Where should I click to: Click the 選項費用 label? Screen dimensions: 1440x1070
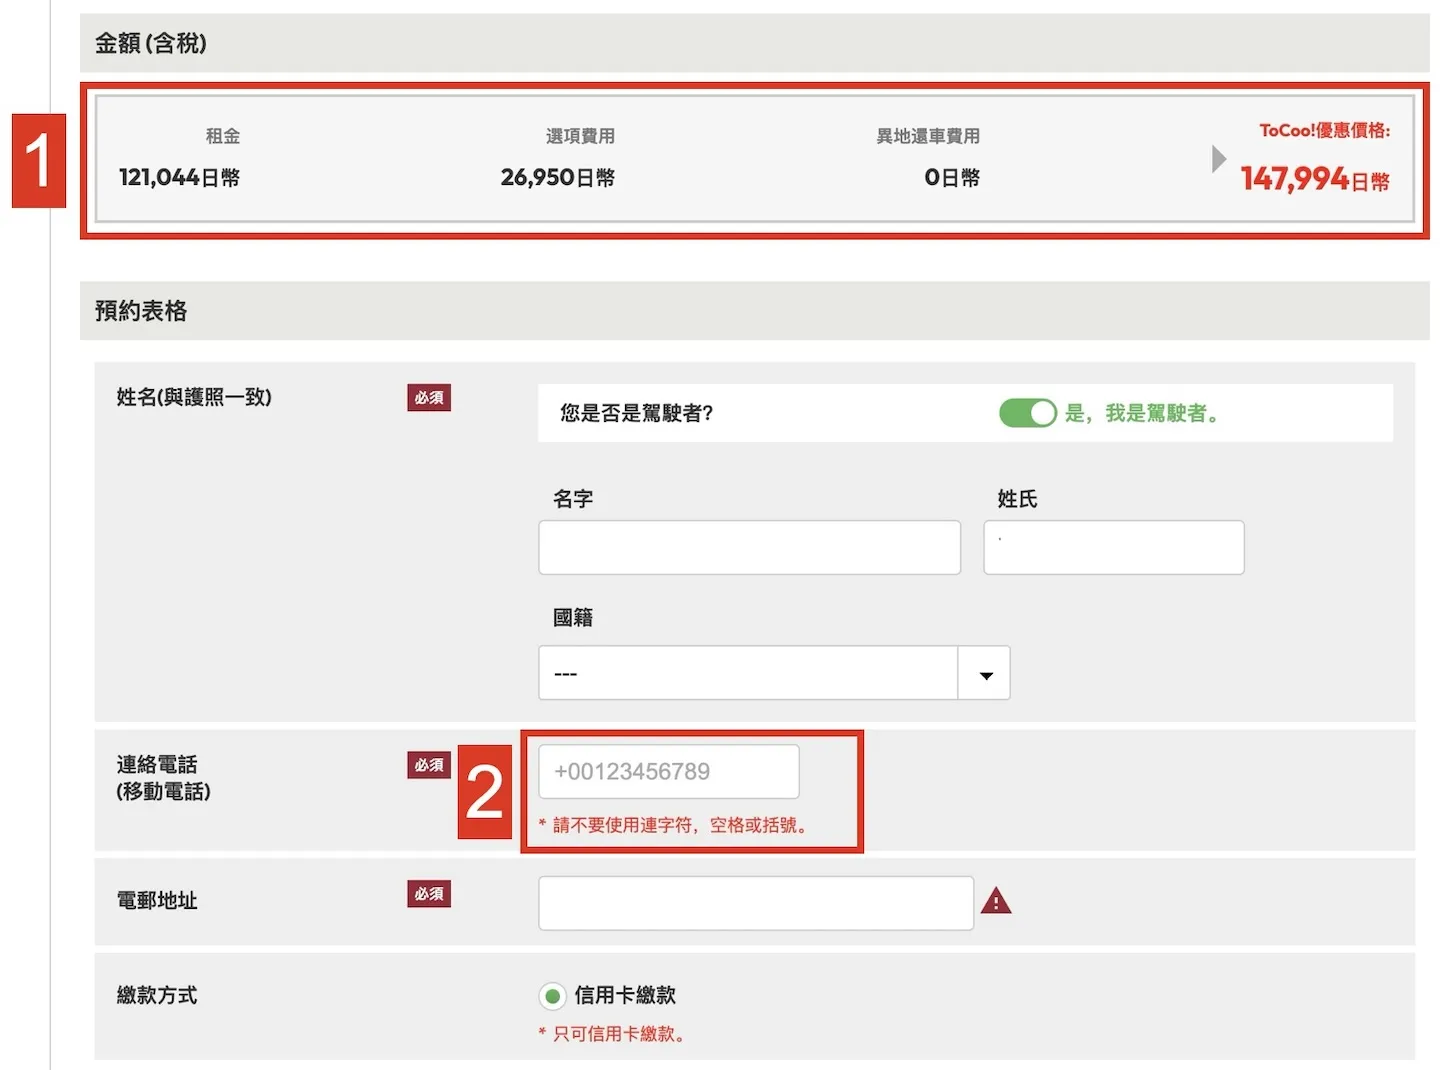pyautogui.click(x=580, y=136)
